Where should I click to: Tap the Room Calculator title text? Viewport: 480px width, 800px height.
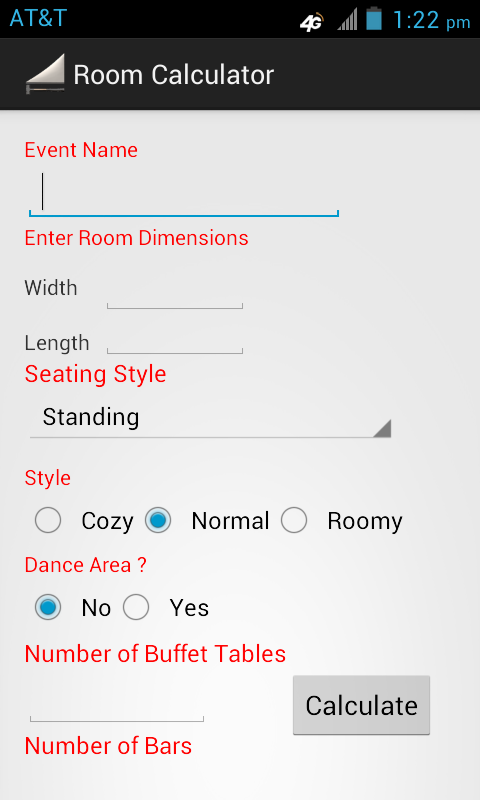point(173,75)
